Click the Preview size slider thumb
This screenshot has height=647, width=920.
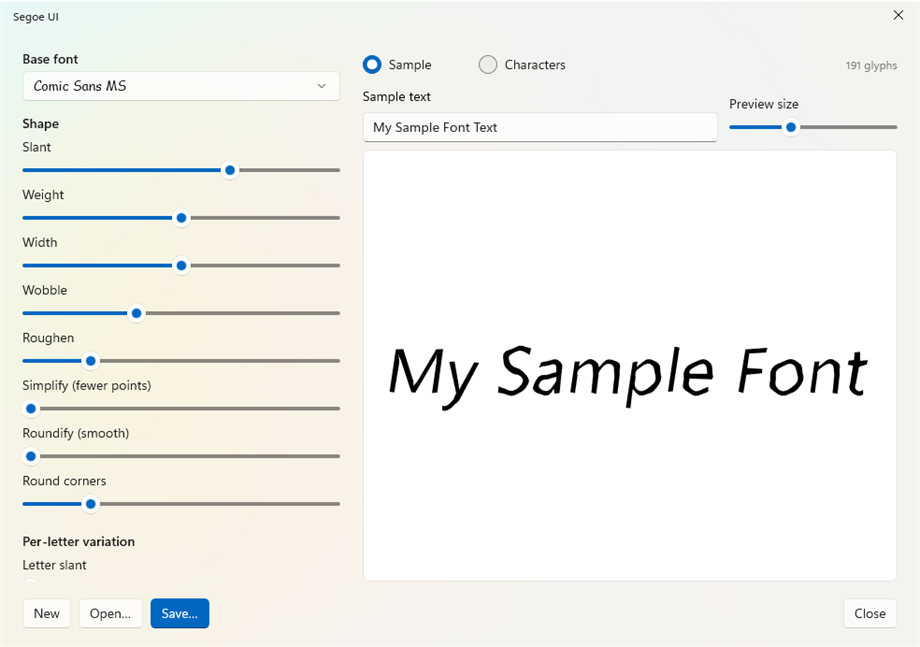791,127
